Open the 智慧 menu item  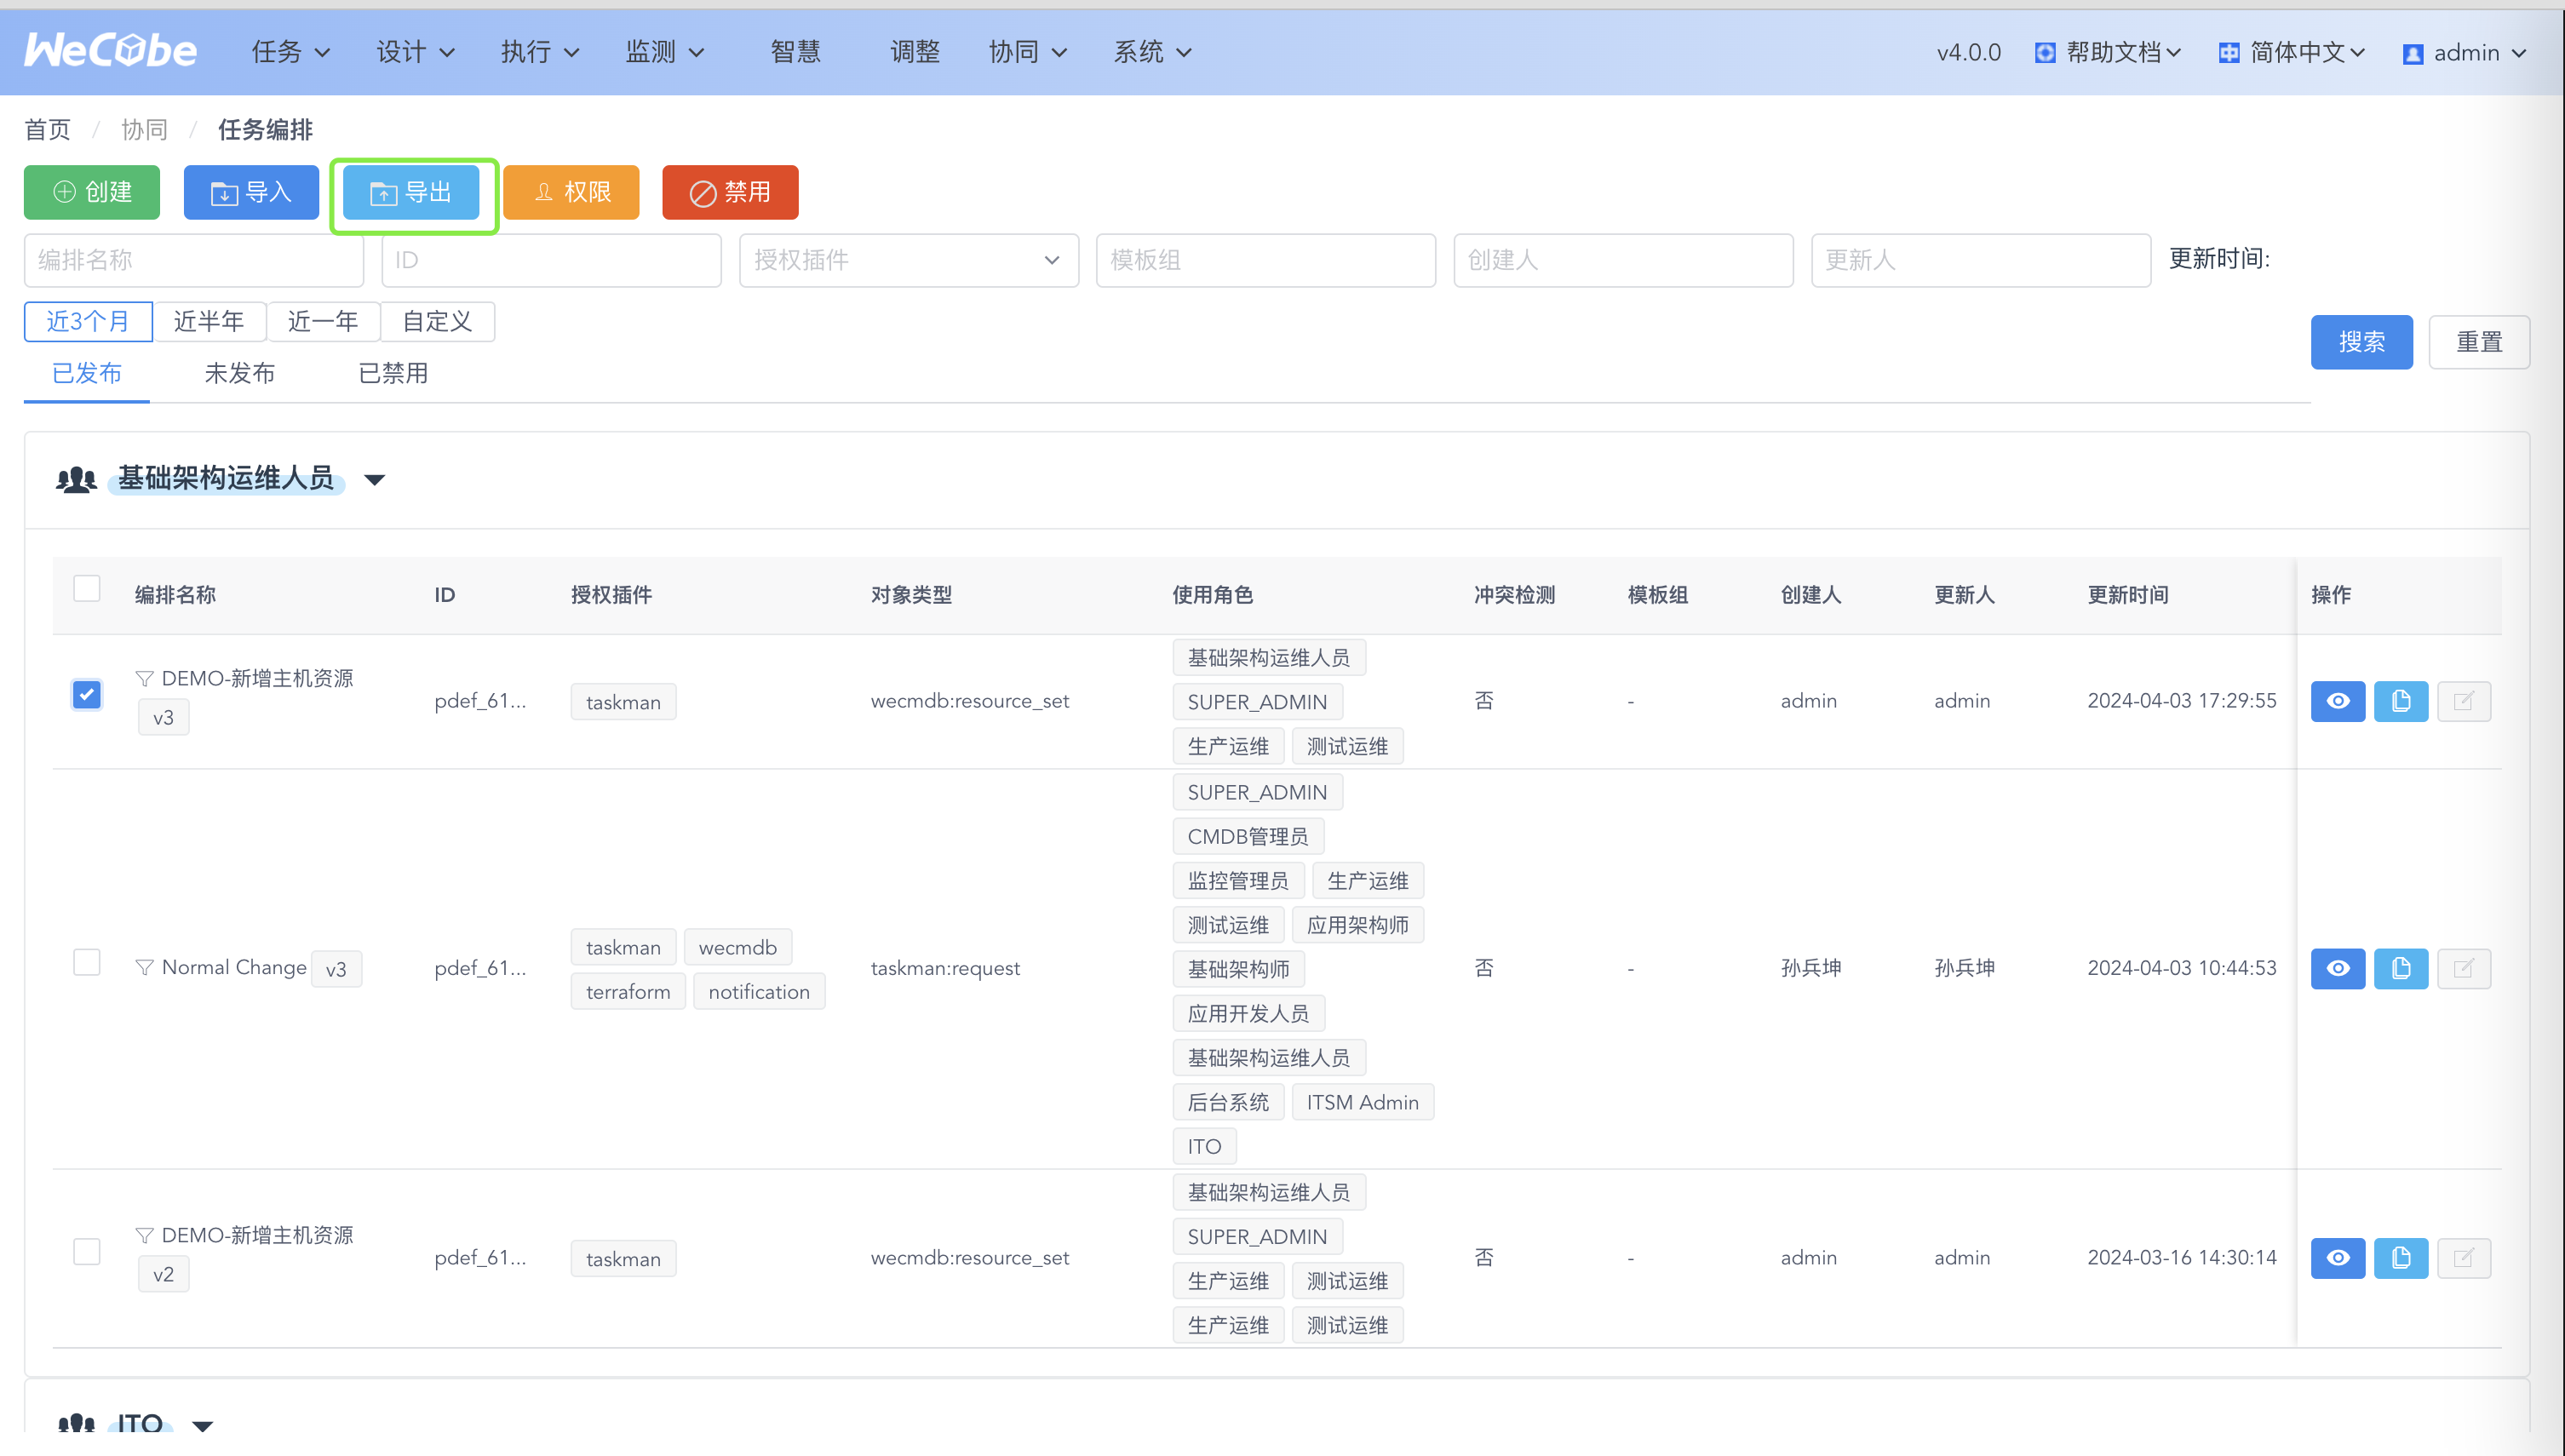pos(795,52)
